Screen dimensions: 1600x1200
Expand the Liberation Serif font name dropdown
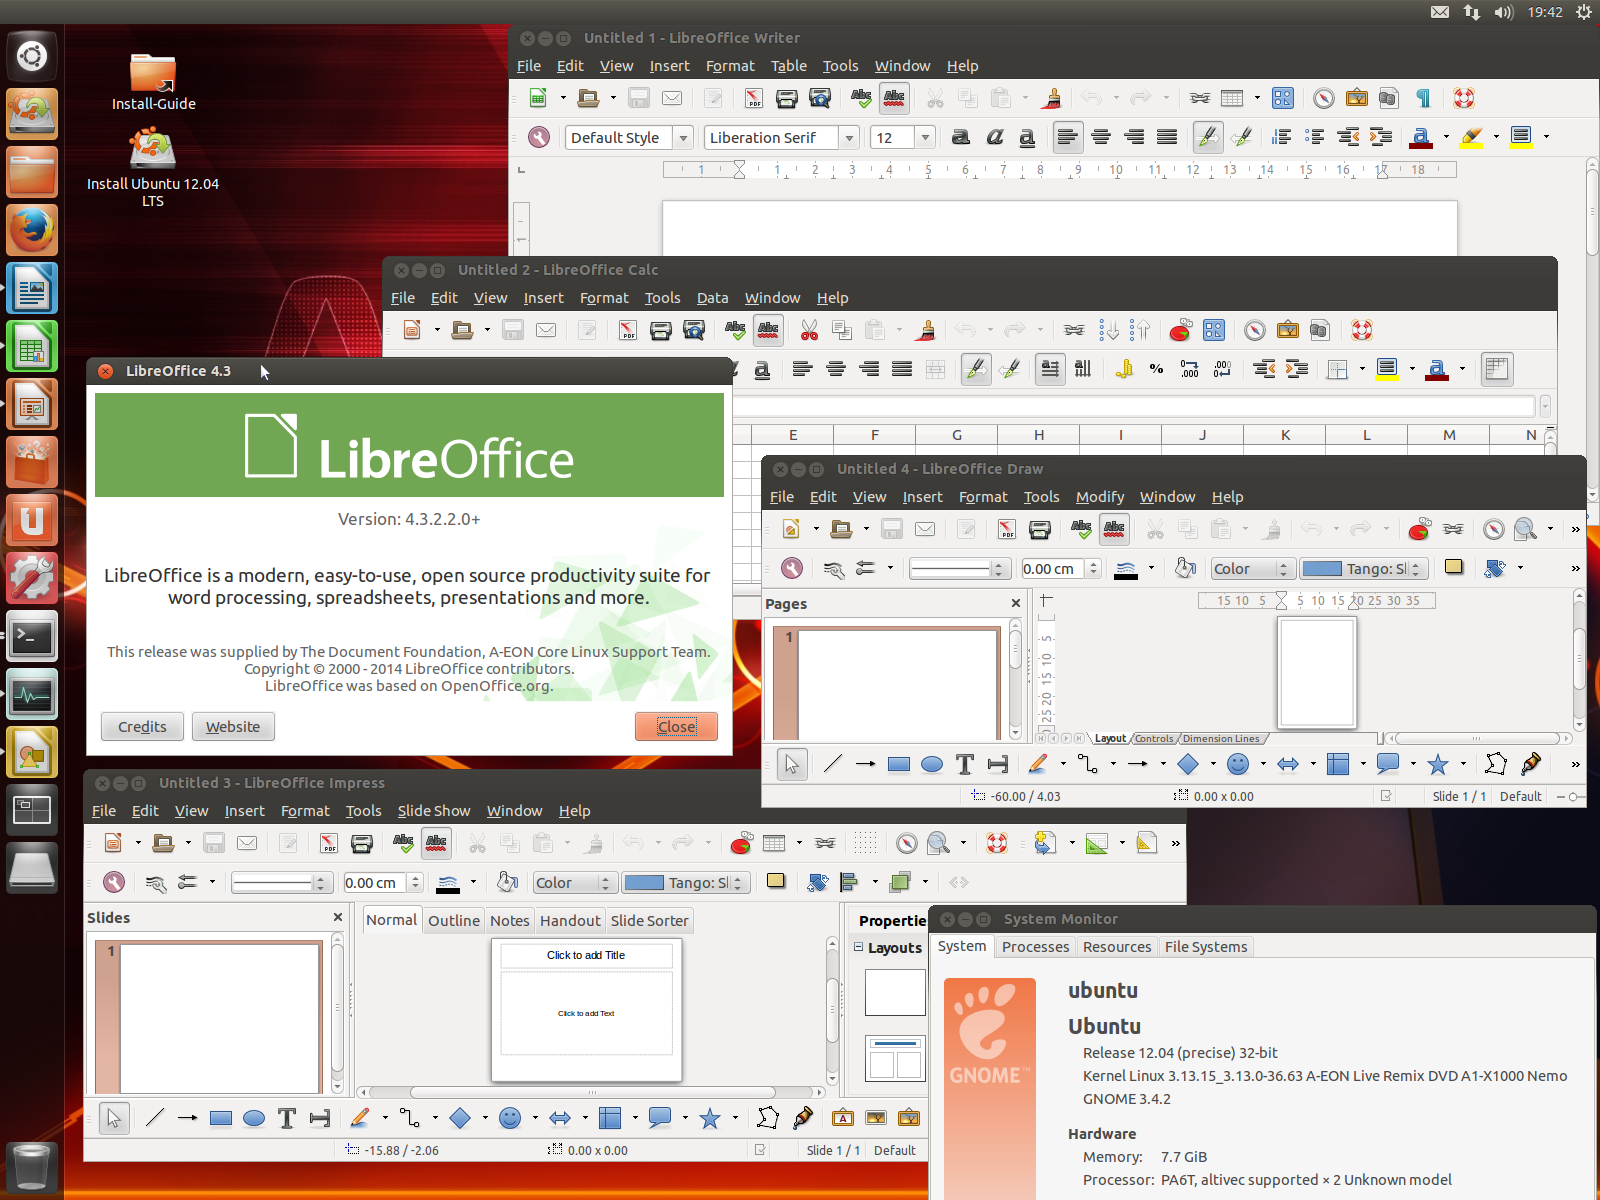pyautogui.click(x=849, y=138)
